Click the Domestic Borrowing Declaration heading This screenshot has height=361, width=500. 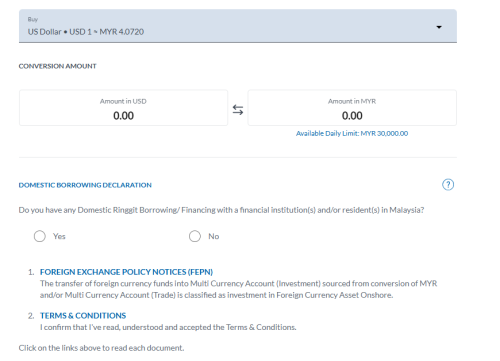[x=85, y=185]
